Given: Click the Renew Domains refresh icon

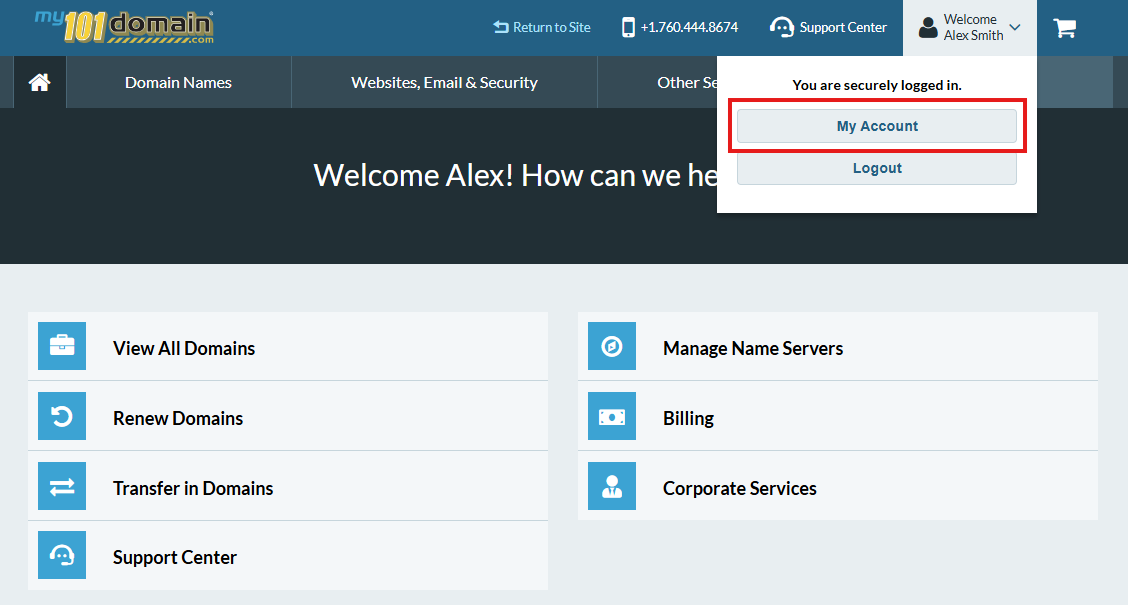Looking at the screenshot, I should point(62,416).
